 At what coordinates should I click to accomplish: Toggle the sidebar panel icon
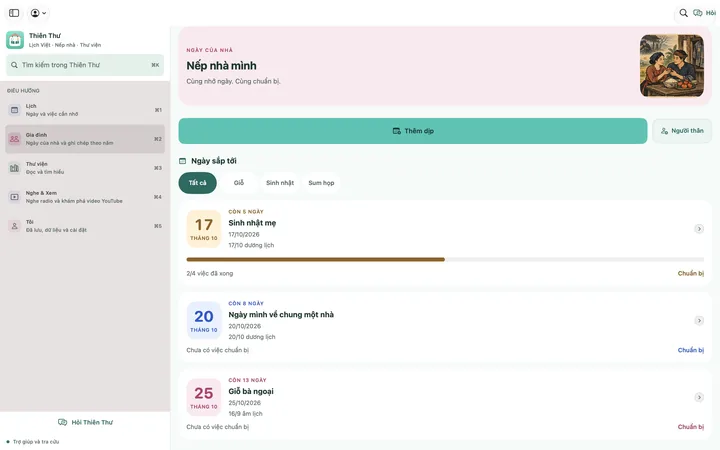coord(14,13)
